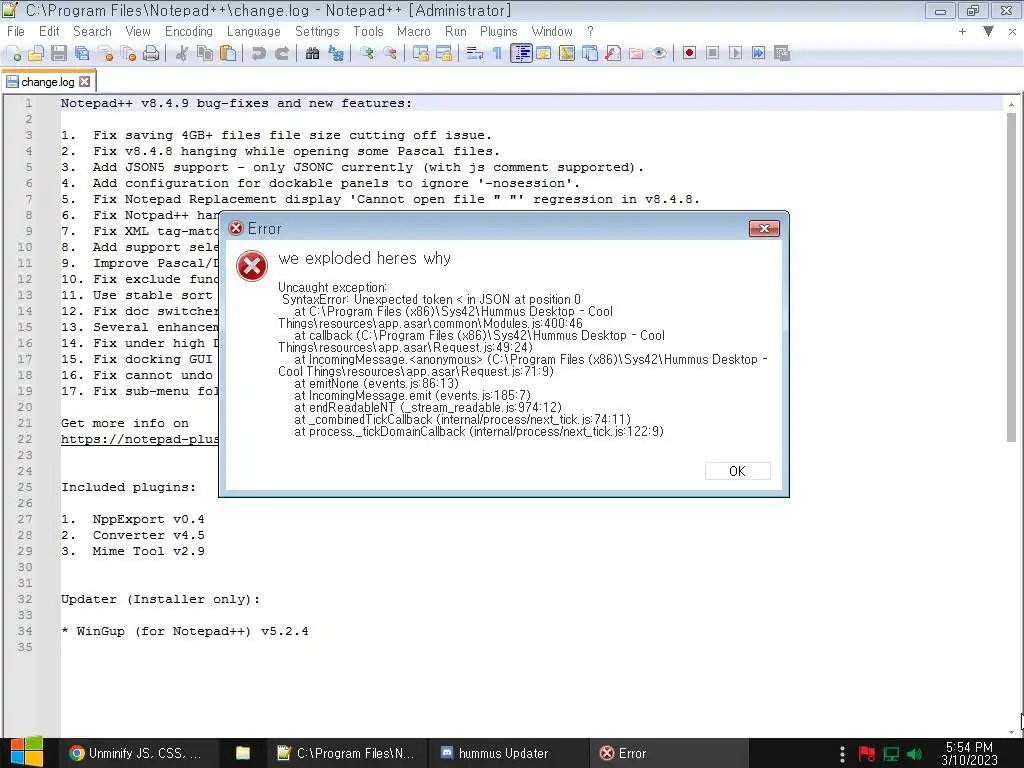Expand the dropdown triangle in menu bar

(988, 31)
